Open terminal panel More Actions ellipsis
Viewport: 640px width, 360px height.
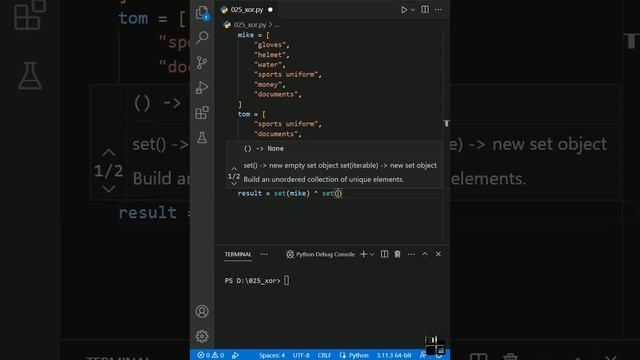click(411, 254)
